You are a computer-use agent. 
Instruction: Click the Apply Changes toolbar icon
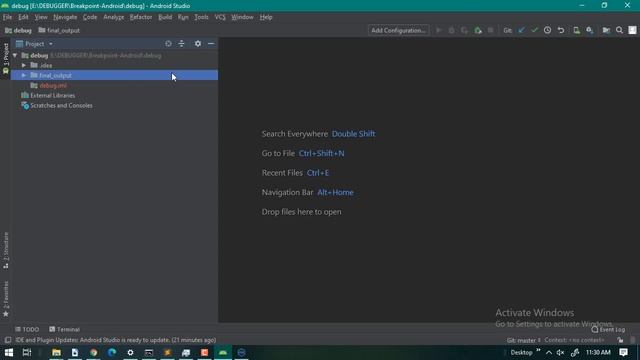(x=478, y=30)
